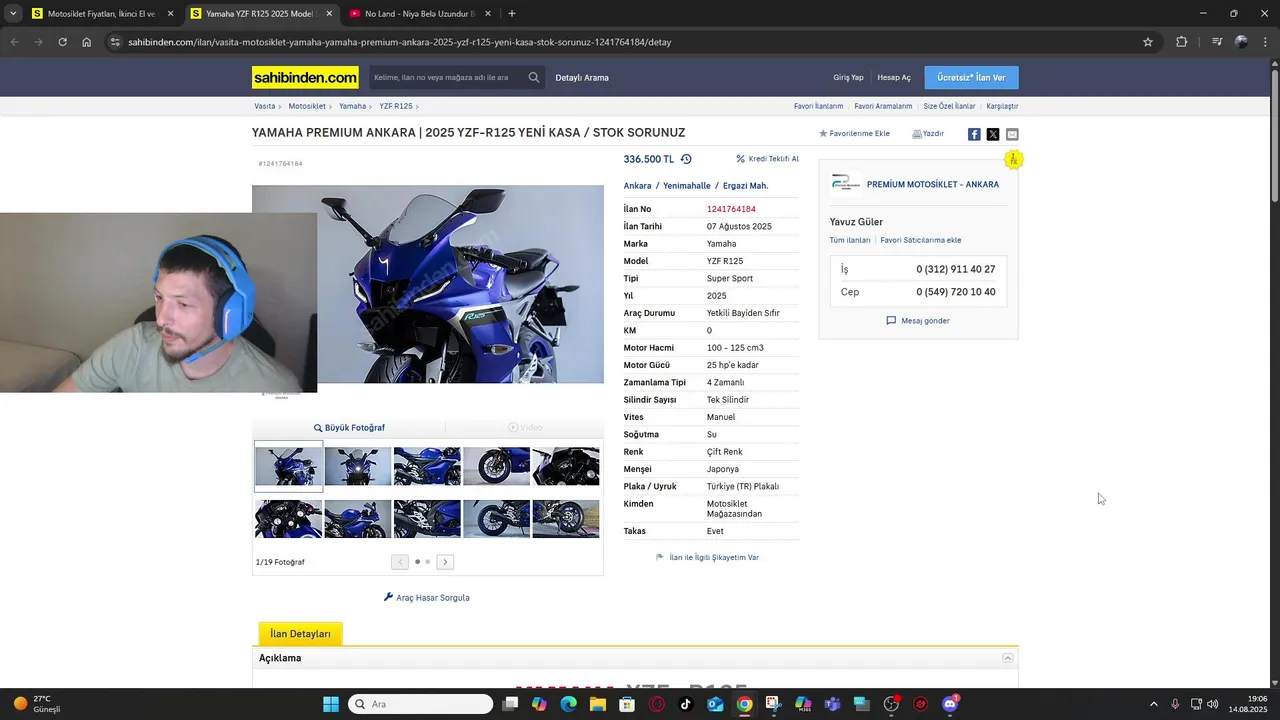This screenshot has width=1280, height=720.
Task: Open YZF R125 breadcrumb
Action: pos(396,106)
